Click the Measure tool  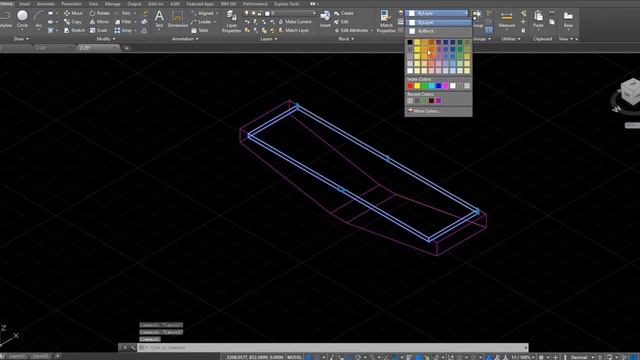tap(507, 19)
